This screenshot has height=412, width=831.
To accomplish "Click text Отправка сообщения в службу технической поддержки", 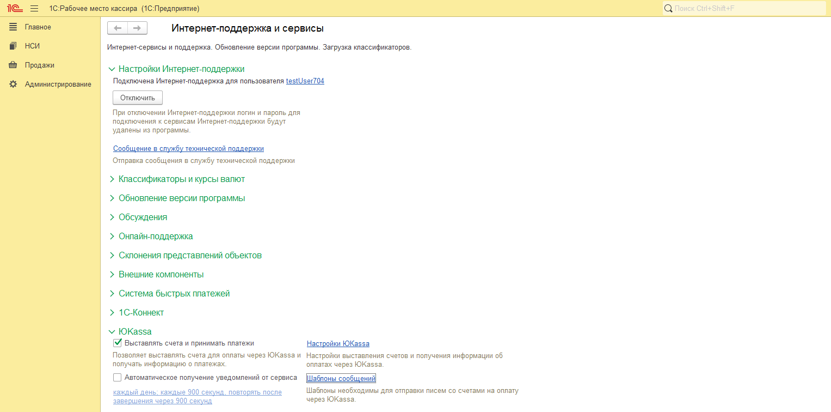I will (x=204, y=160).
